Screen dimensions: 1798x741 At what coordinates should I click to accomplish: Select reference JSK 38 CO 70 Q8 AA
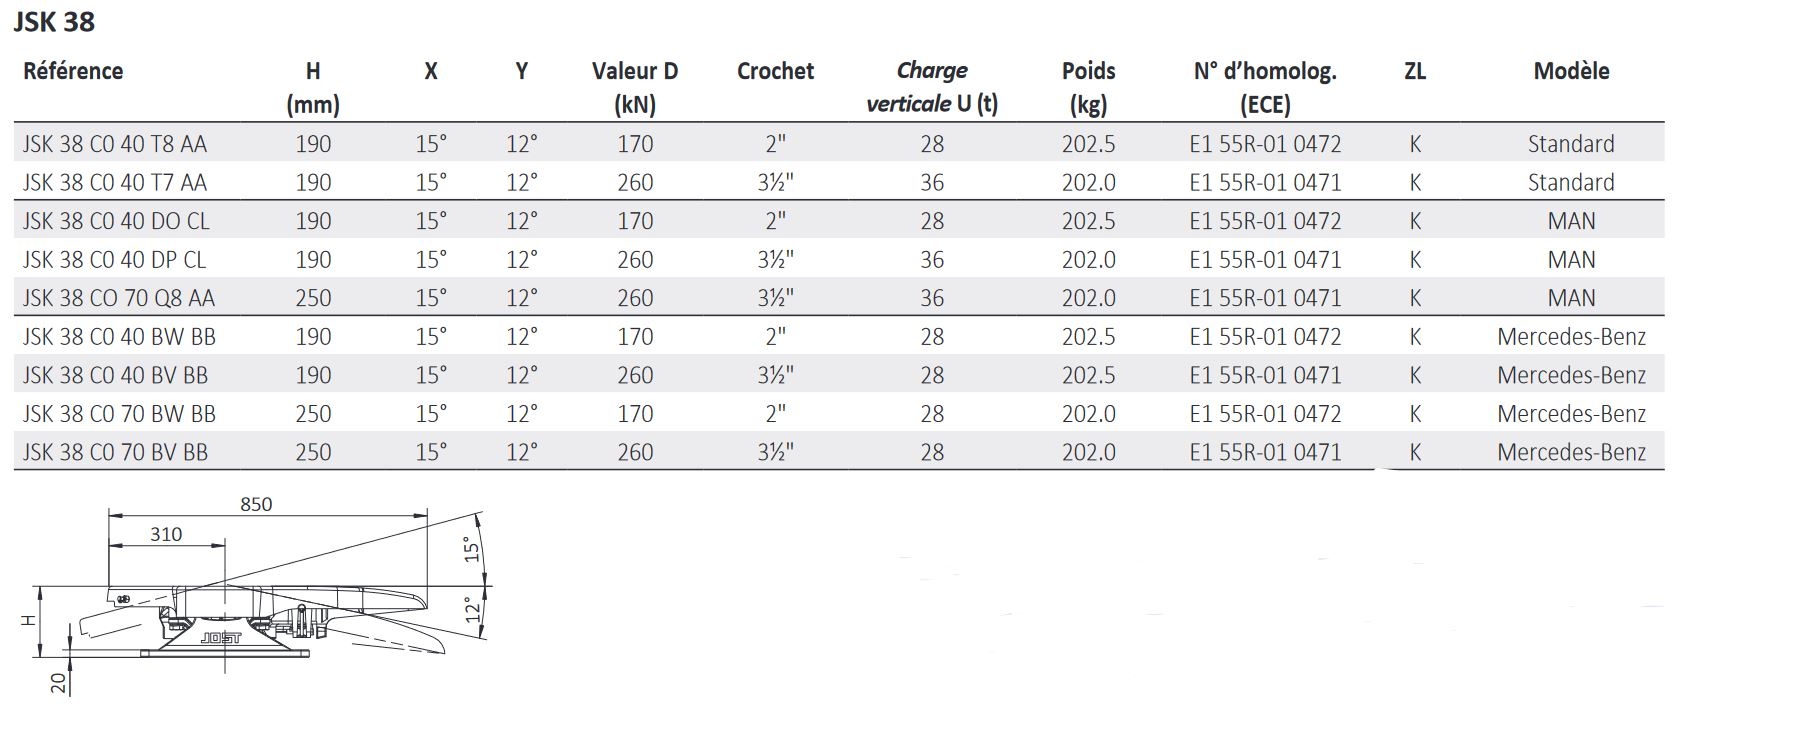119,298
